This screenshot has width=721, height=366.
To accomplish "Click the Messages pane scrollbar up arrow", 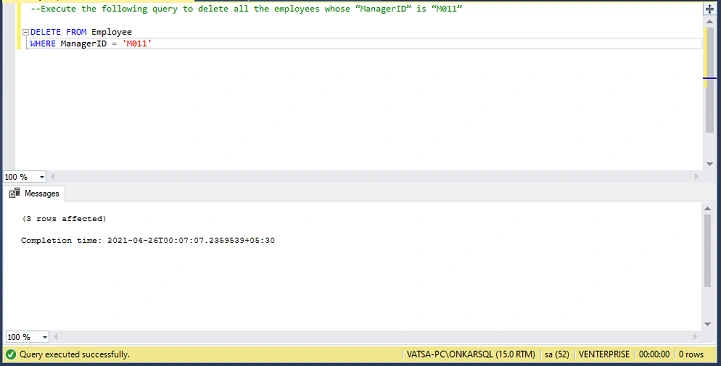I will (x=708, y=209).
